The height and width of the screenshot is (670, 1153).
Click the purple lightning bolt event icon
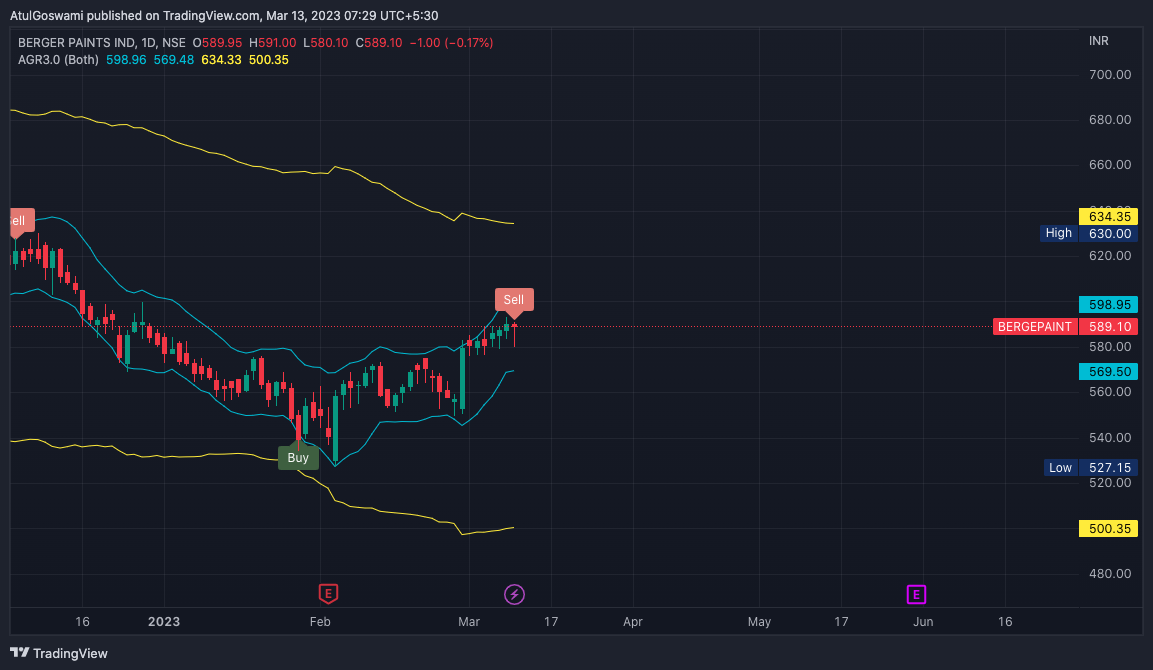click(514, 594)
